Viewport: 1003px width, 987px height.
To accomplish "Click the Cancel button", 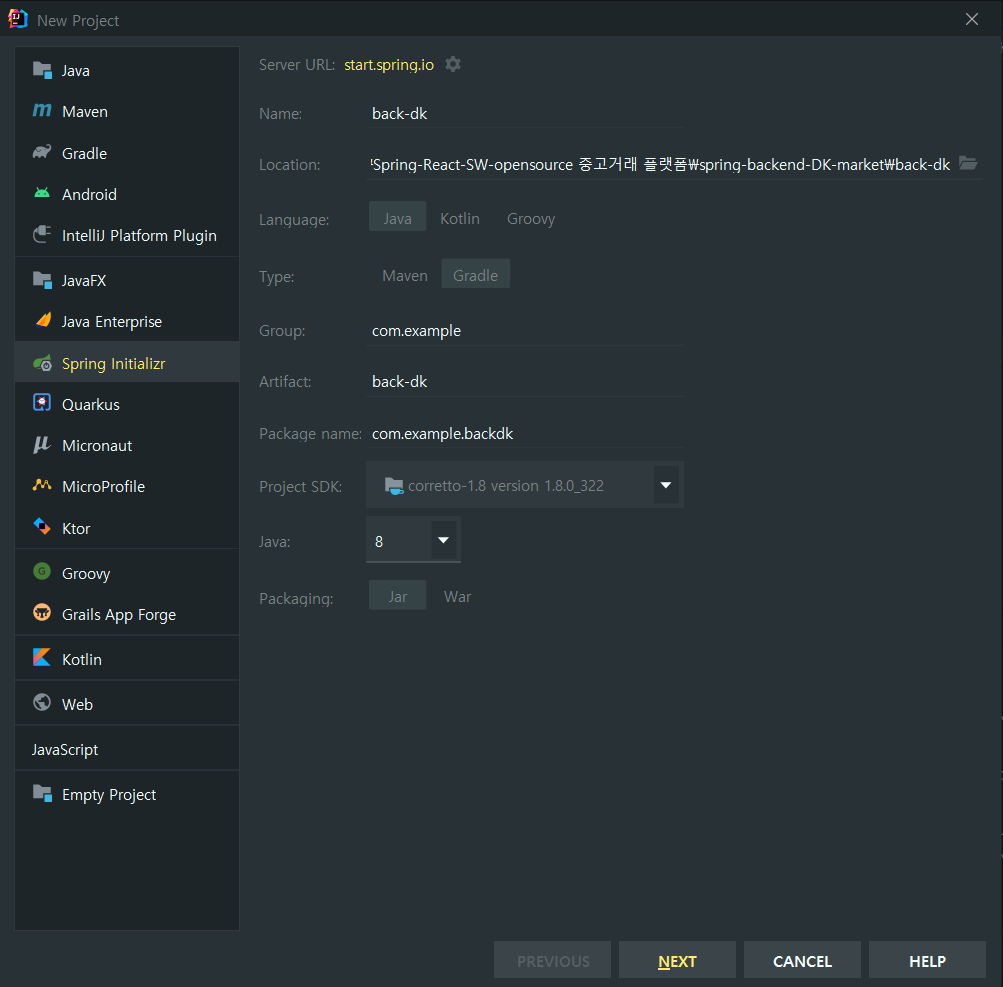I will 802,961.
